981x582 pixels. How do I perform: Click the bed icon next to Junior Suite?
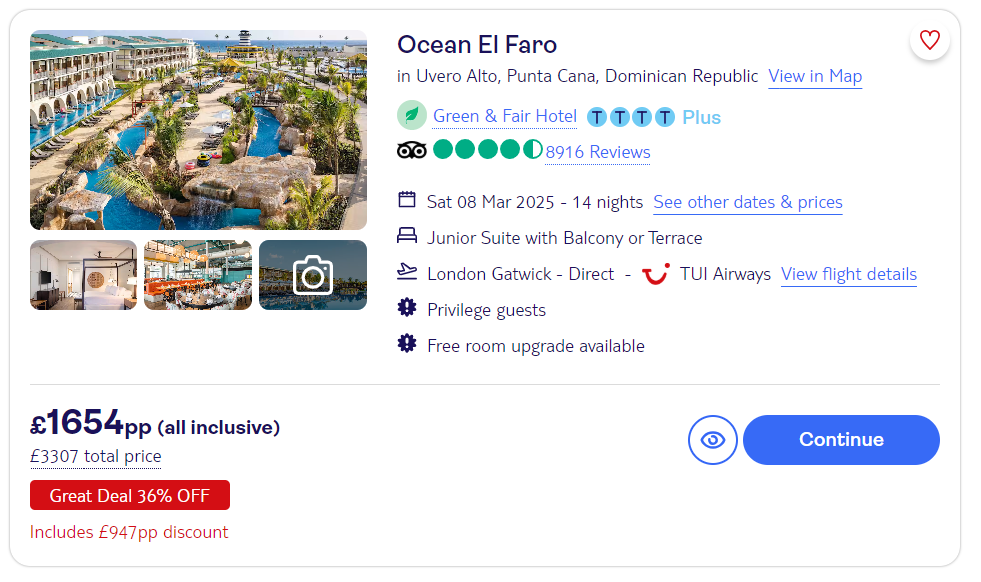[x=407, y=237]
